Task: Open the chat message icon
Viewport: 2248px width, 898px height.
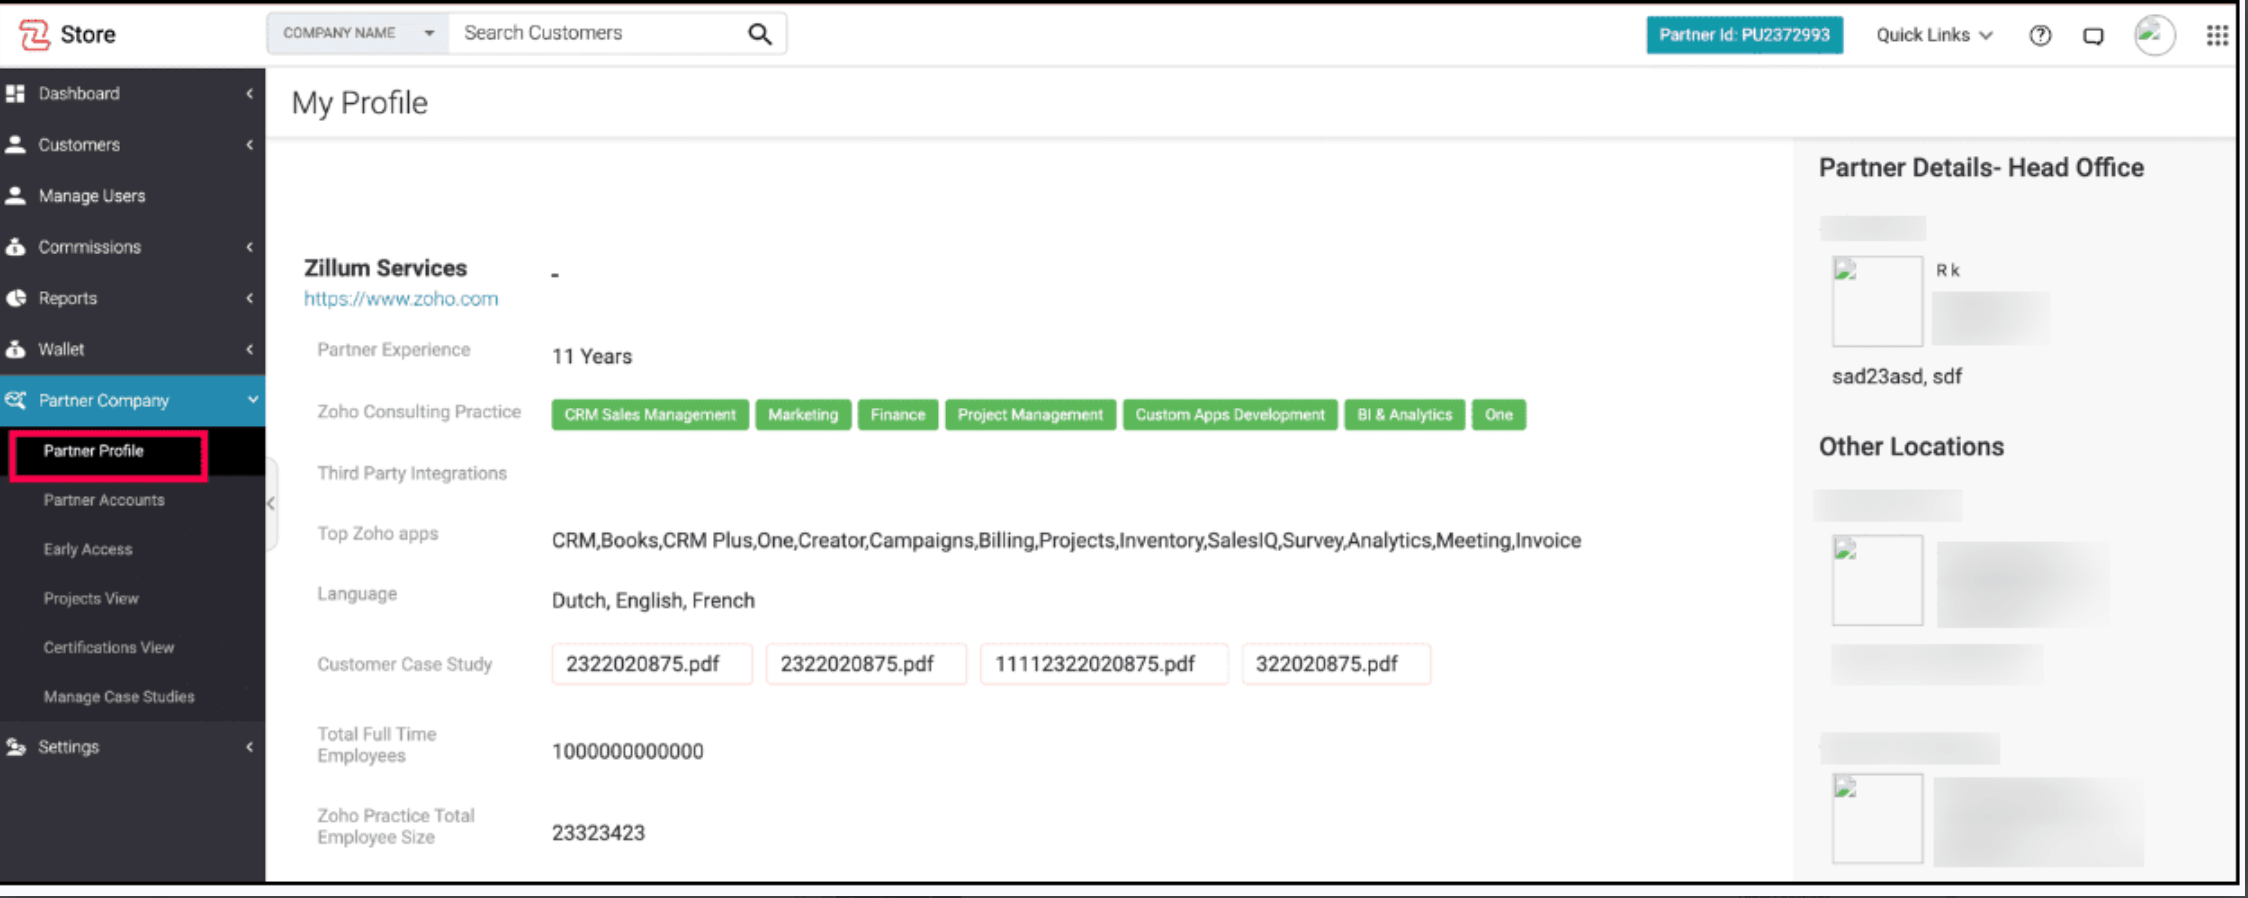Action: click(x=2093, y=36)
